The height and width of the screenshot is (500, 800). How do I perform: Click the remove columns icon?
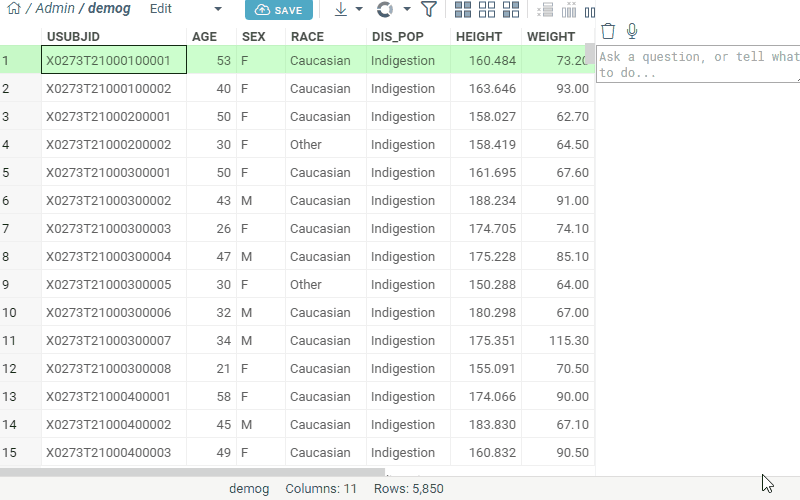point(568,10)
